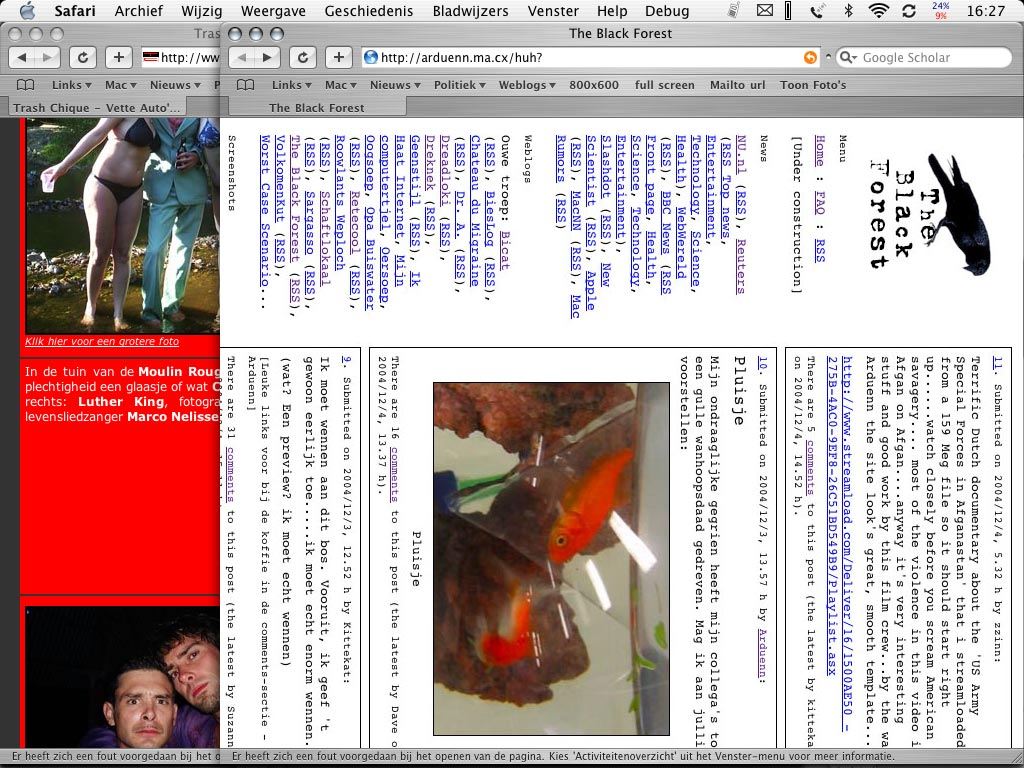Click the phone status menu bar icon
The height and width of the screenshot is (768, 1024).
[817, 10]
